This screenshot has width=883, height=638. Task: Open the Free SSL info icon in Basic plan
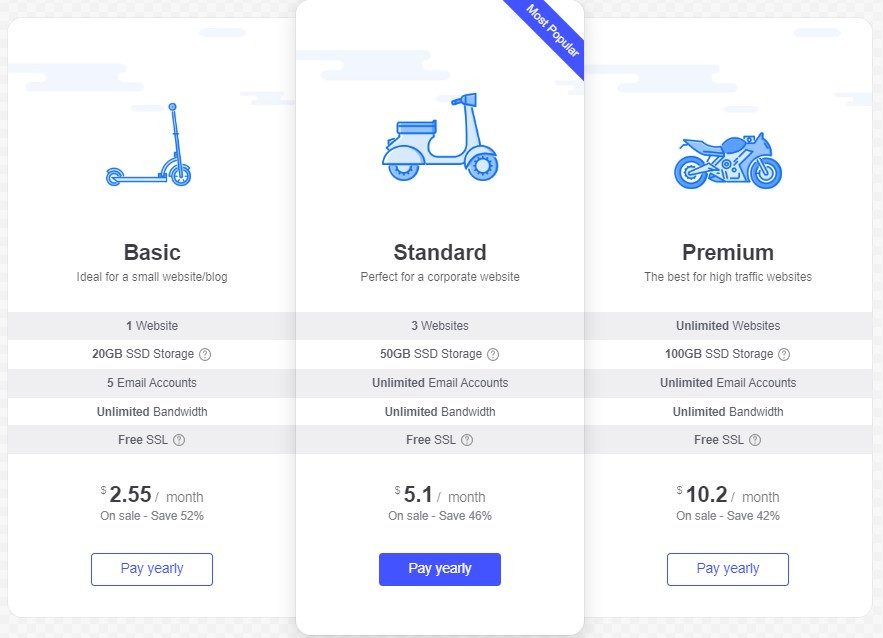click(179, 440)
